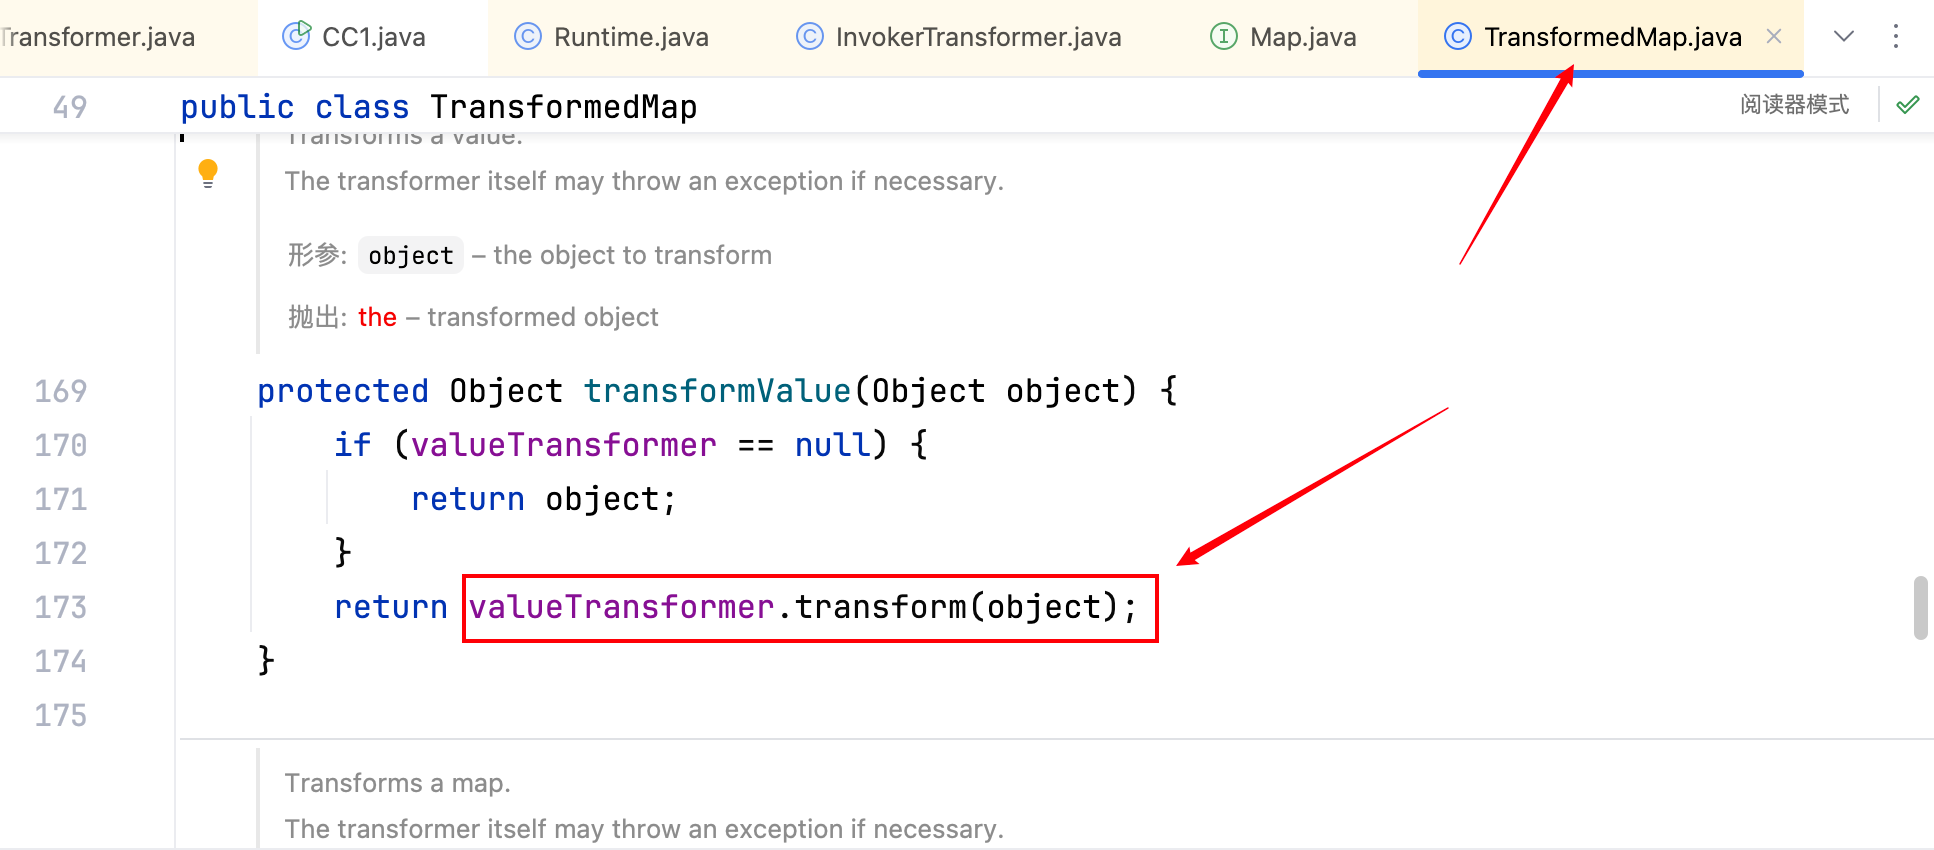Click the TransformedMap.java class icon
Image resolution: width=1934 pixels, height=850 pixels.
(1457, 37)
